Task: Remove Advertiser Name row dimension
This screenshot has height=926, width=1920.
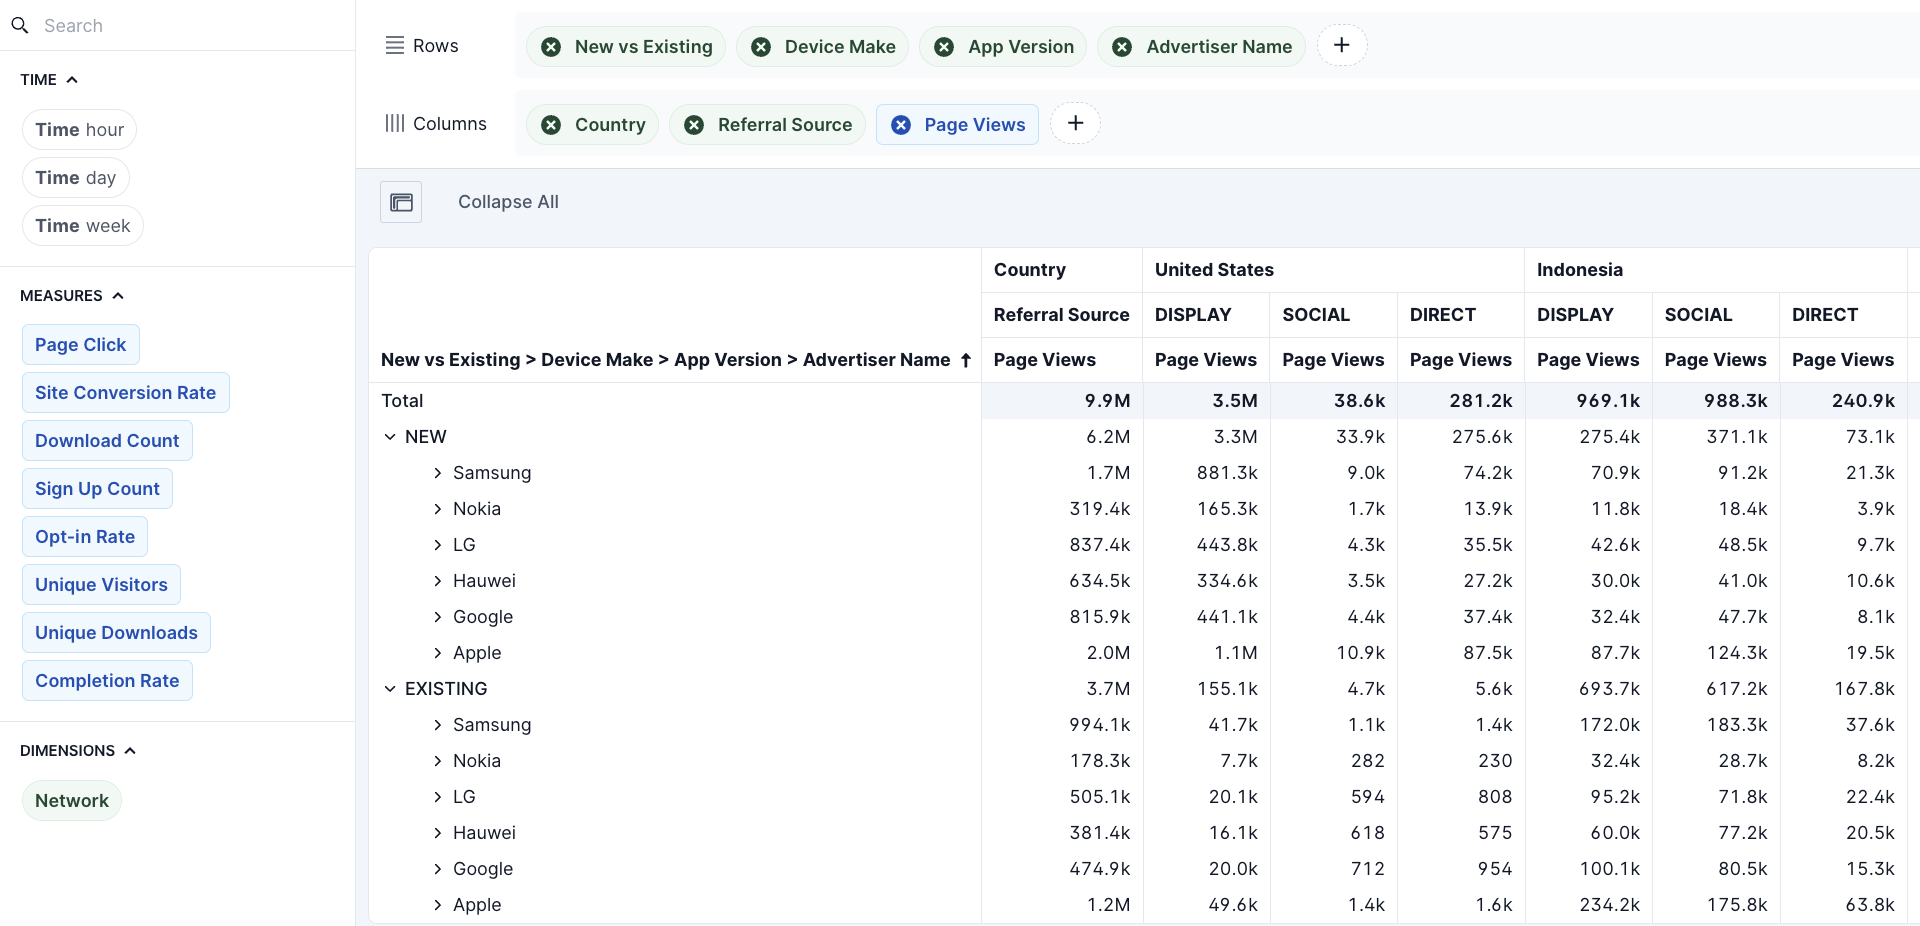Action: tap(1122, 47)
